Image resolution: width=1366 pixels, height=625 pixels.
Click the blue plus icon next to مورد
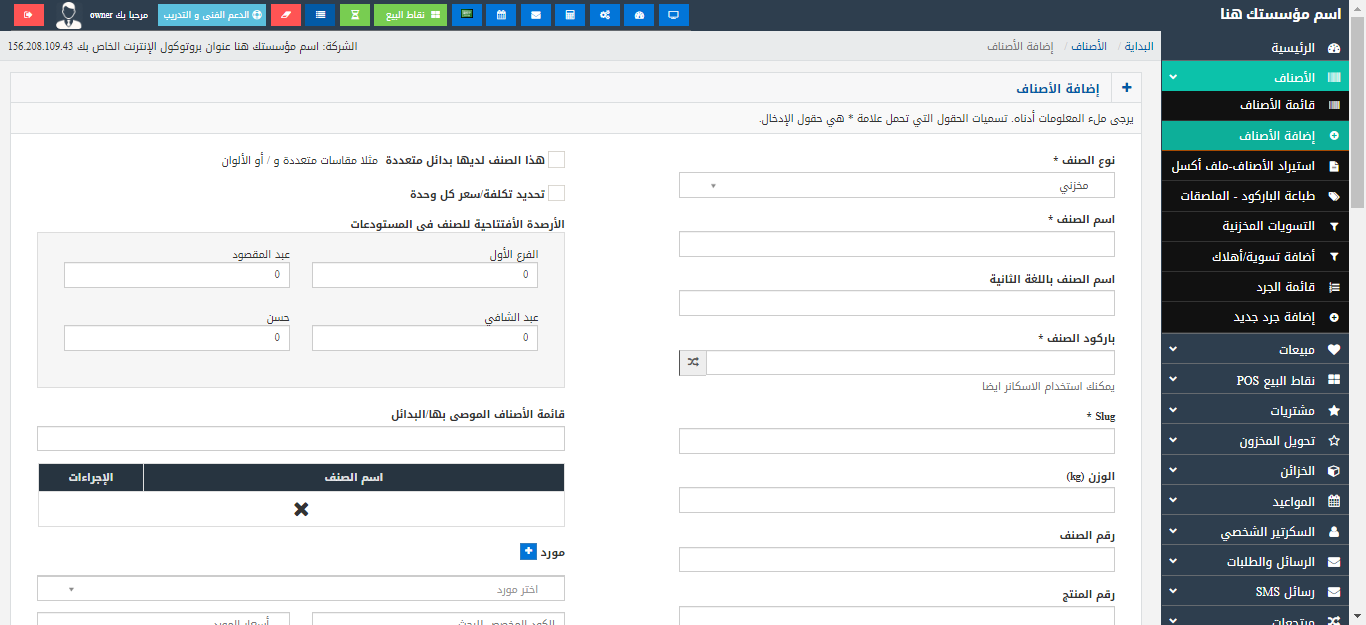[528, 551]
